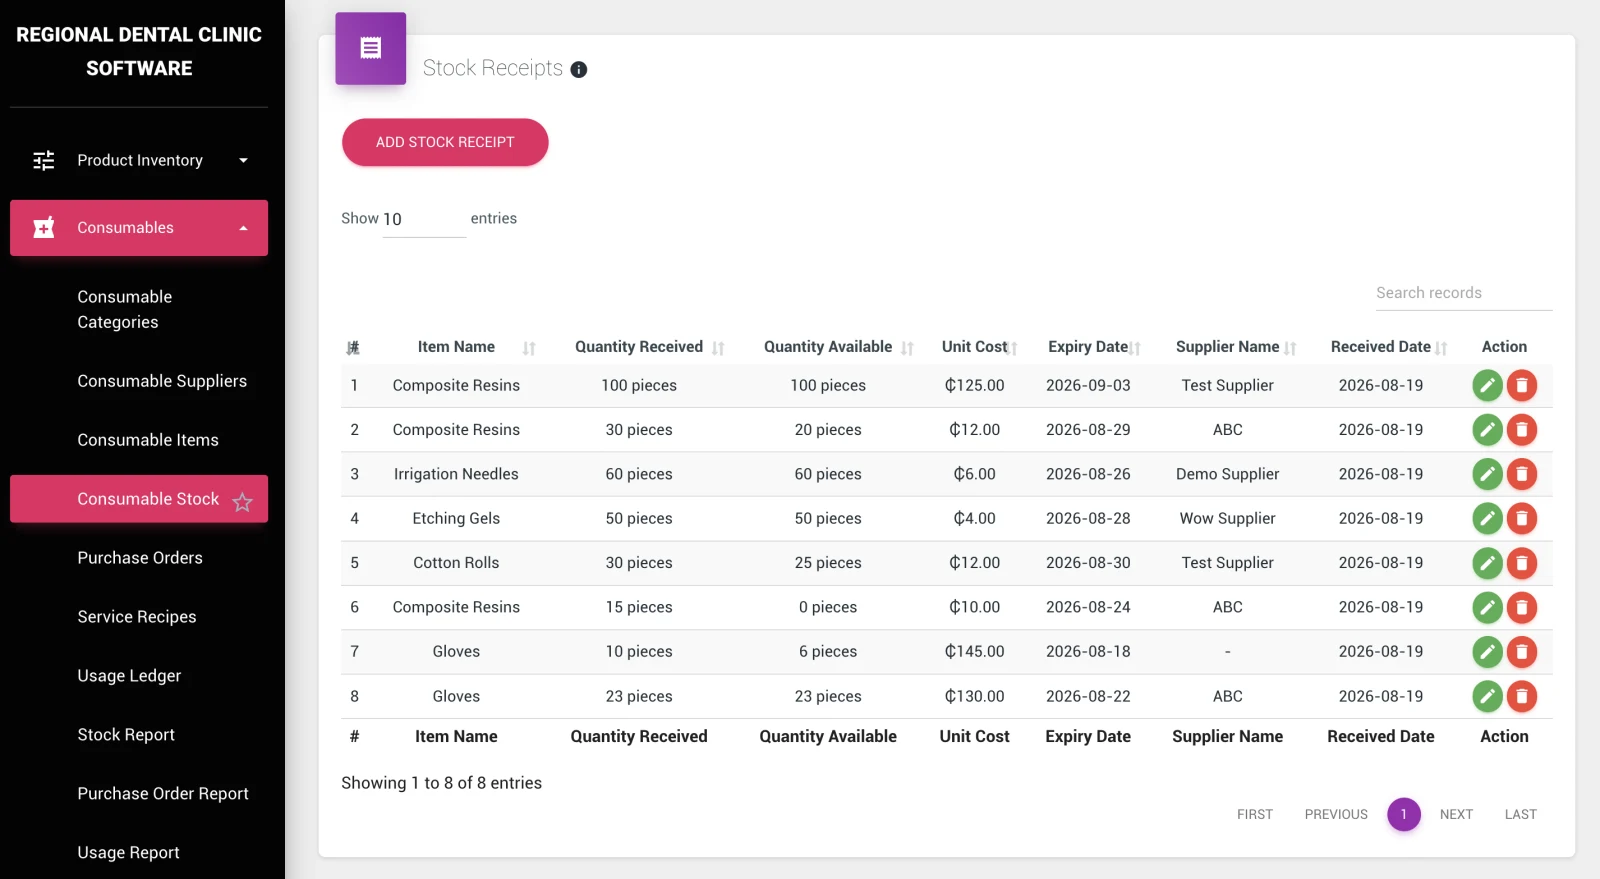Image resolution: width=1600 pixels, height=879 pixels.
Task: Delete the Composite Resins receipt with 0 available
Action: [1522, 607]
